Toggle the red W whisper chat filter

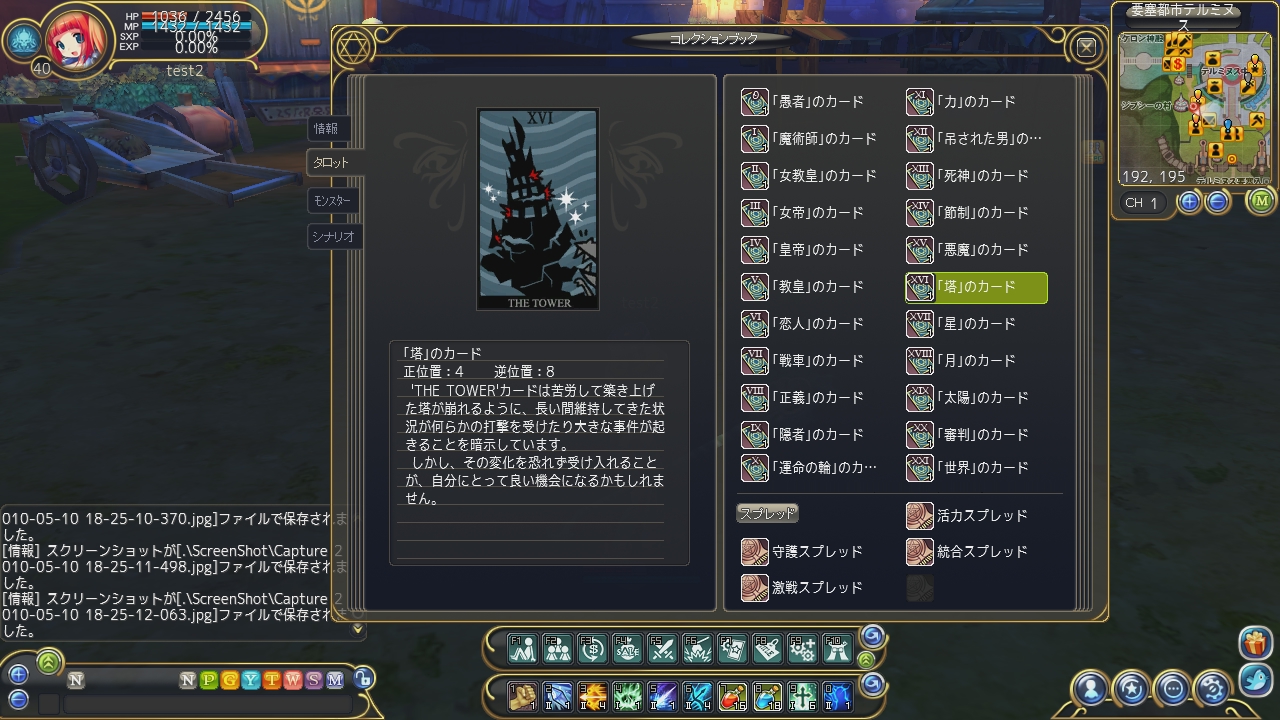click(x=292, y=680)
